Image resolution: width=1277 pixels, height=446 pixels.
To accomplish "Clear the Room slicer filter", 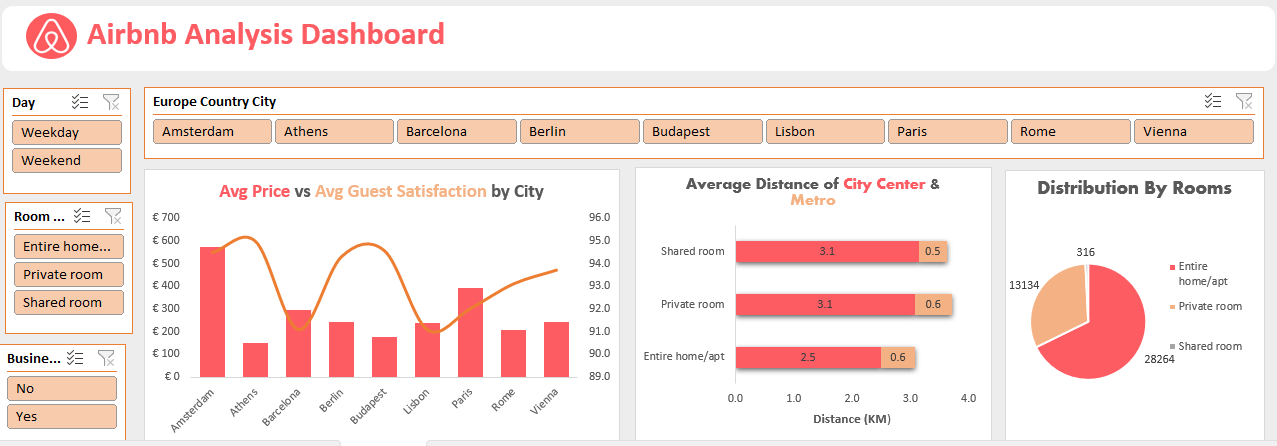I will coord(112,215).
